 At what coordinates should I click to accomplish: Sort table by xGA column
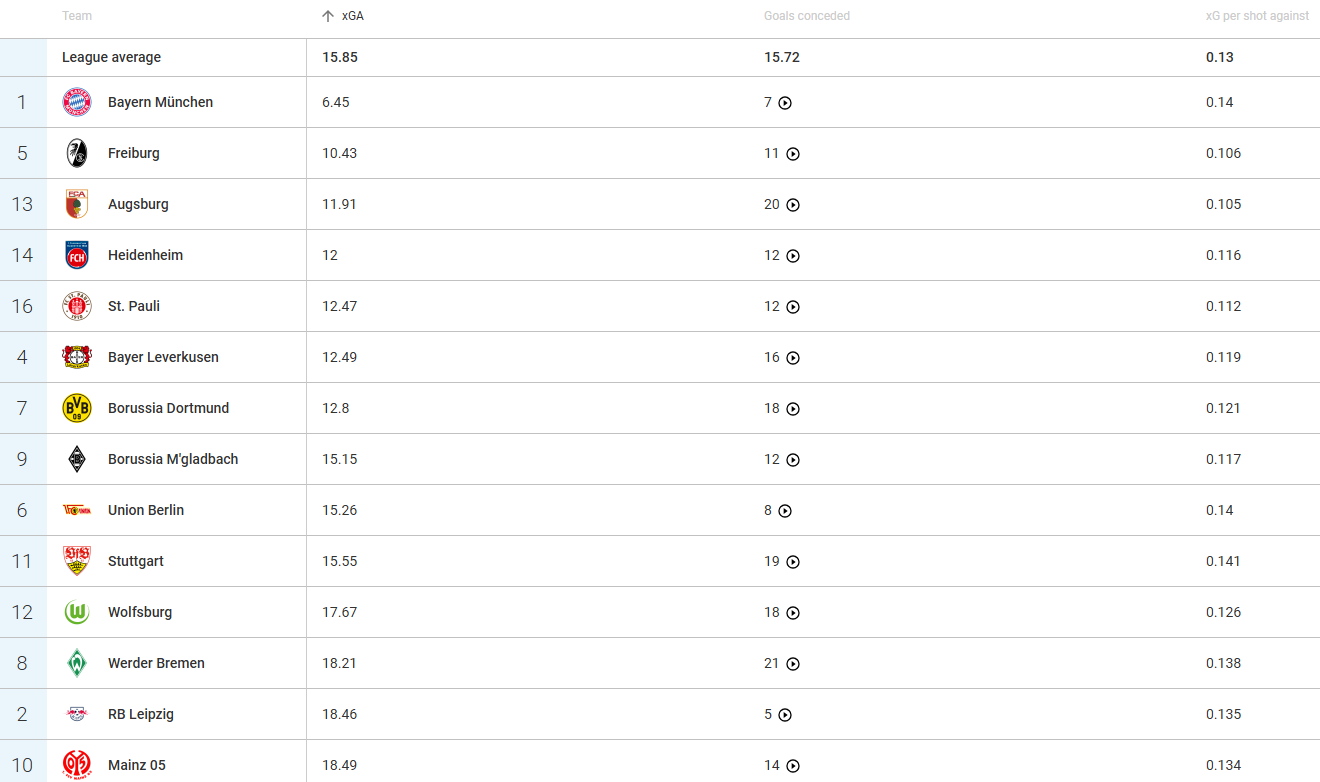[351, 16]
